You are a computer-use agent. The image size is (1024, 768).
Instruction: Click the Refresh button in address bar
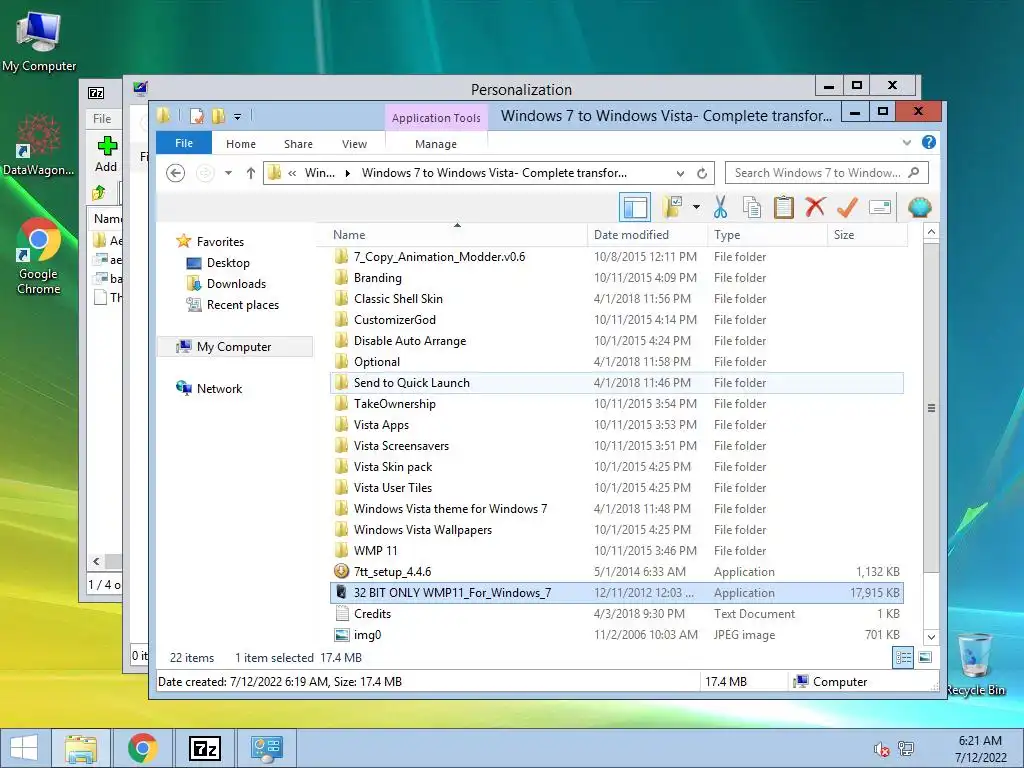click(702, 173)
